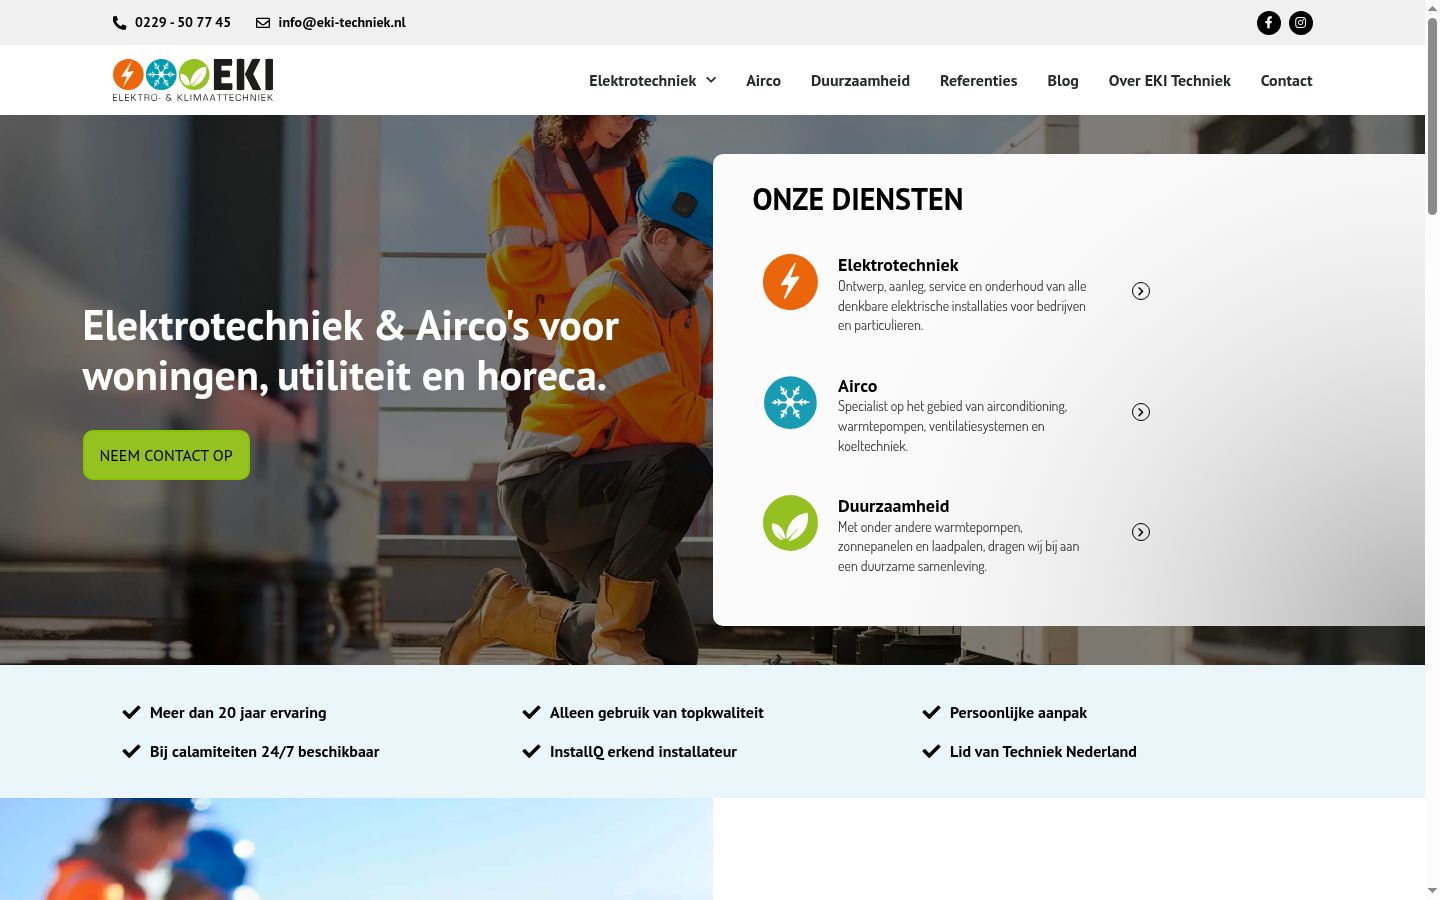Image resolution: width=1440 pixels, height=900 pixels.
Task: Click the arrow circle beside Elektrotechniek service
Action: tap(1141, 291)
